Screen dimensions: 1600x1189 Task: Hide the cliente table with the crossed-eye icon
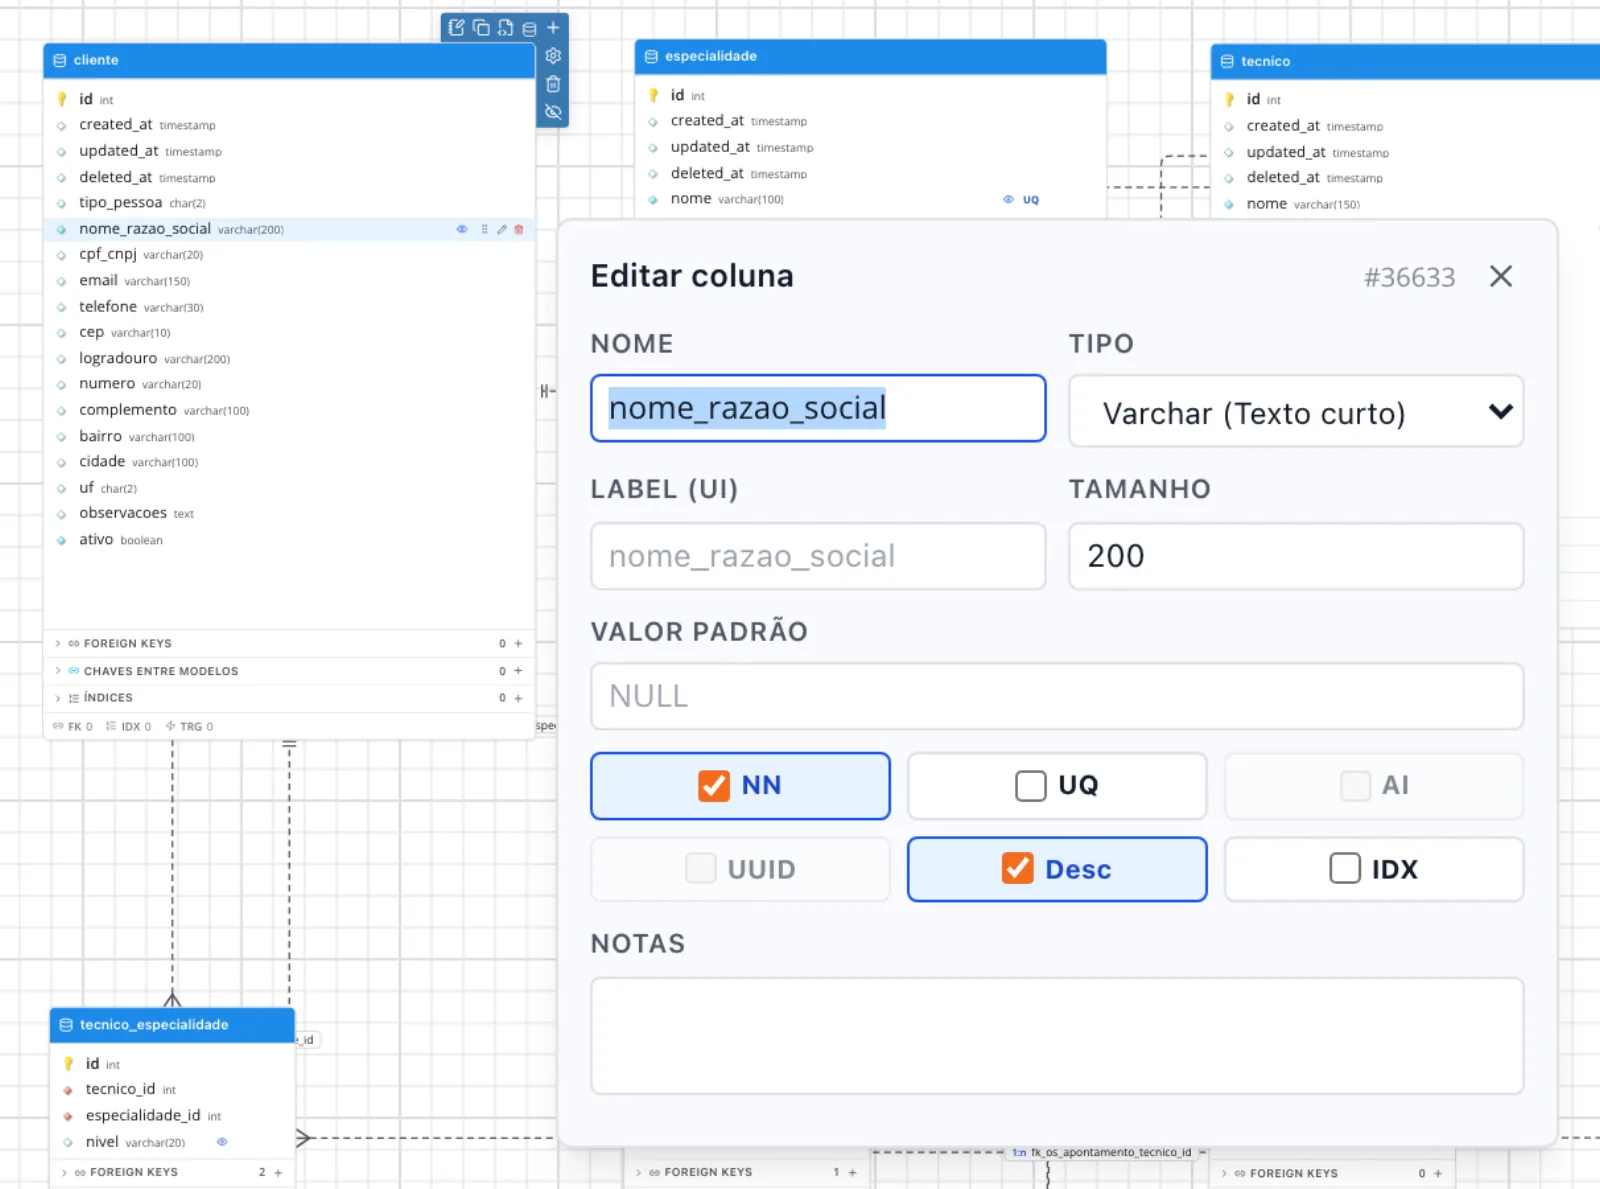pyautogui.click(x=553, y=112)
